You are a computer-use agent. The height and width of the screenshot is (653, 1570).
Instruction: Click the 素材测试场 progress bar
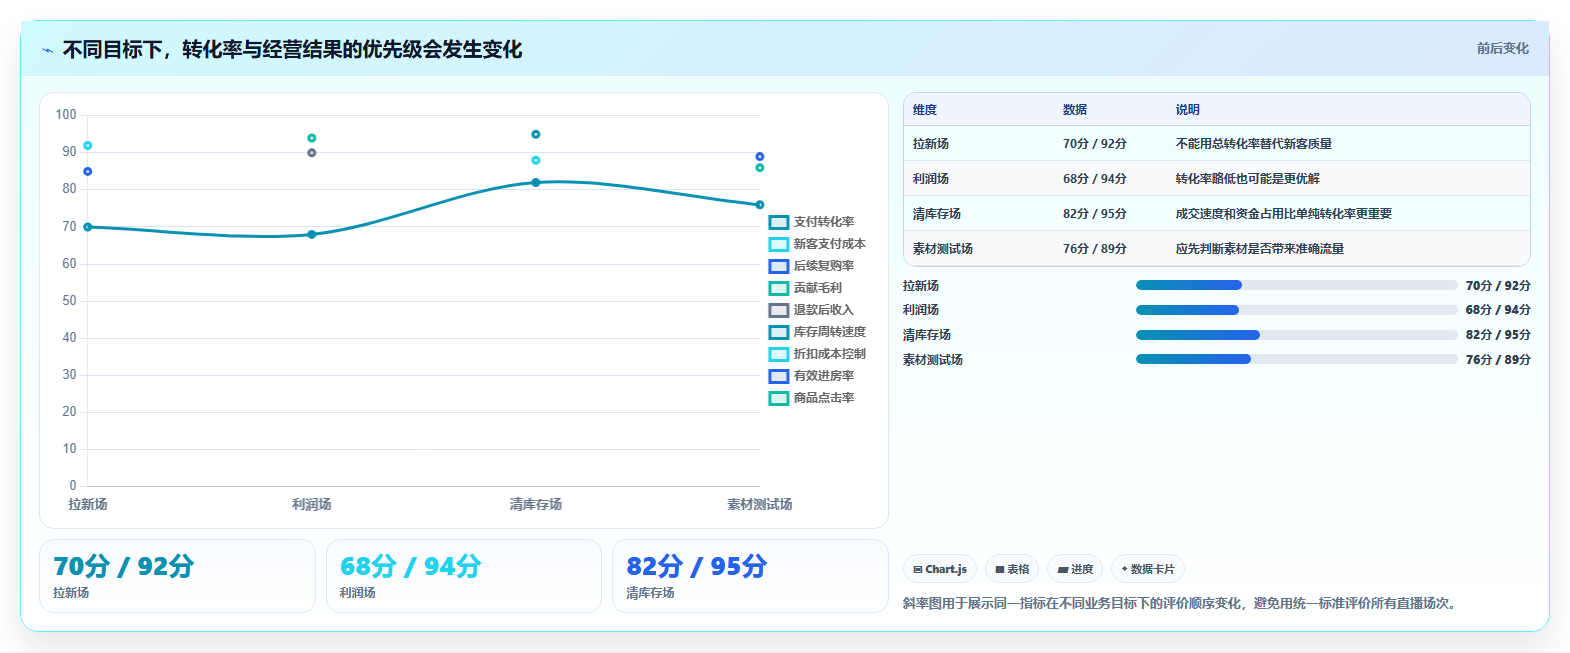tap(1296, 359)
